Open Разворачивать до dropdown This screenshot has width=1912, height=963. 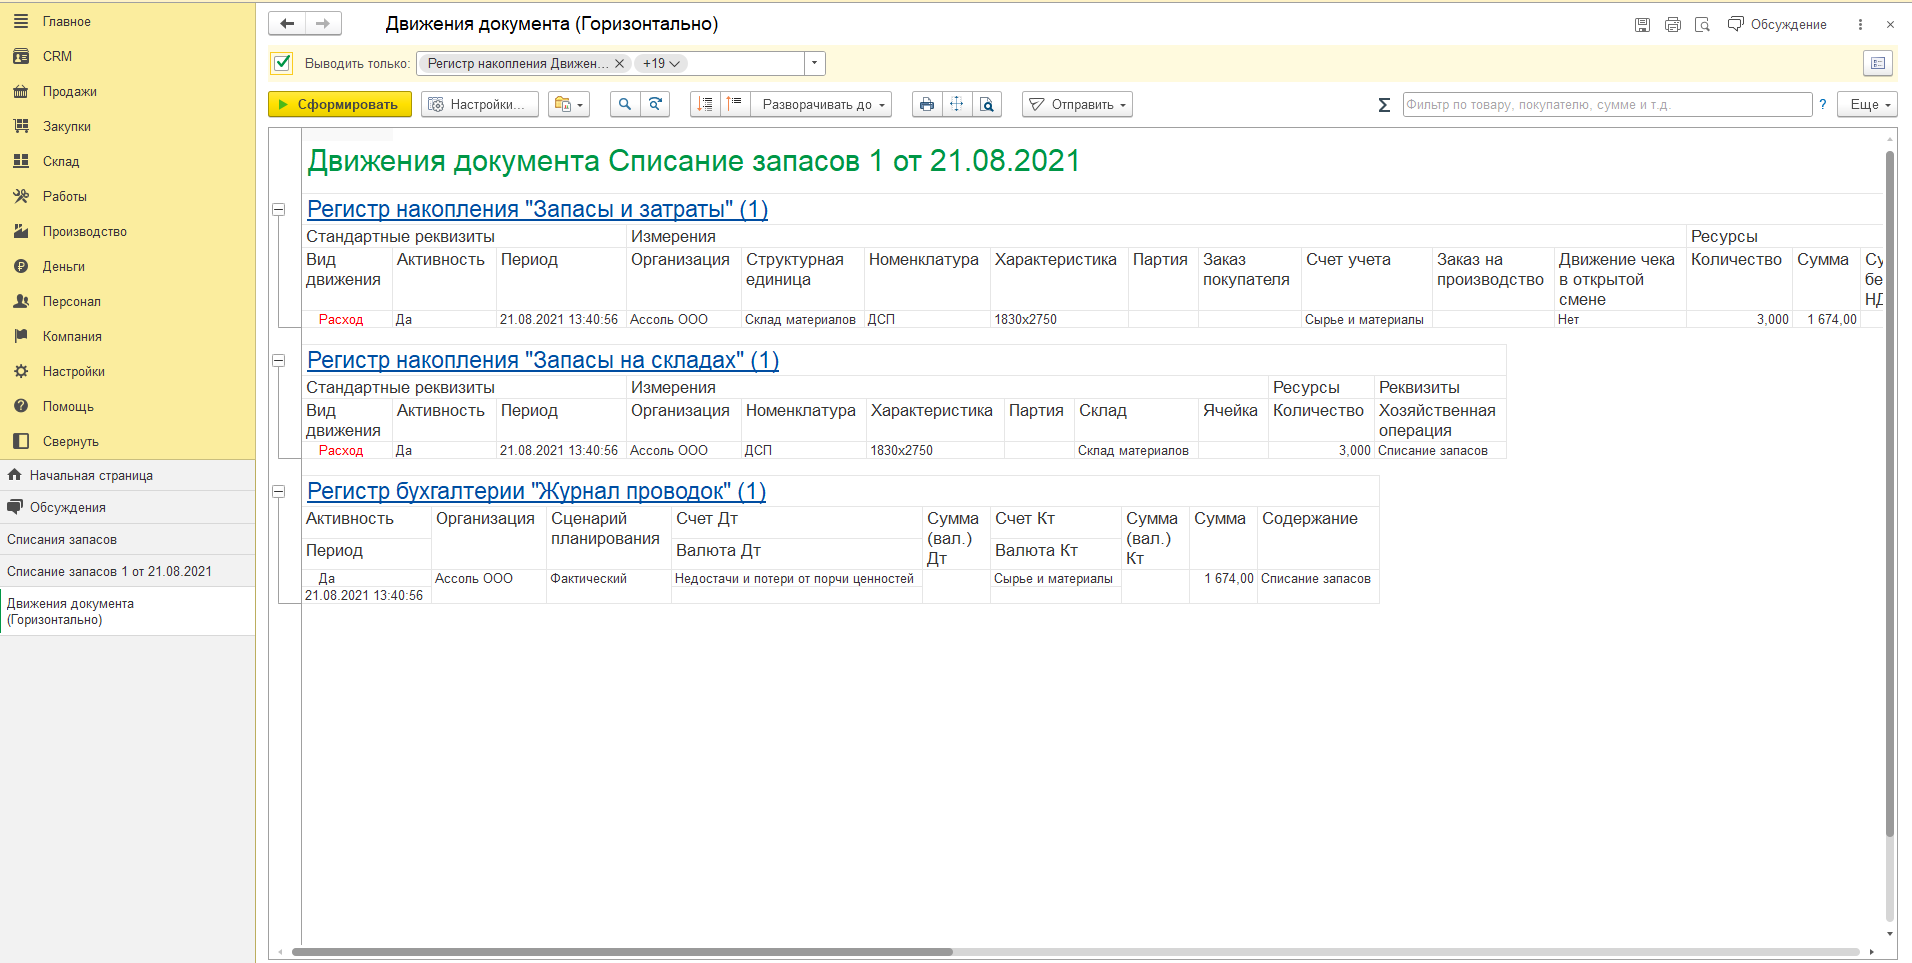click(823, 104)
